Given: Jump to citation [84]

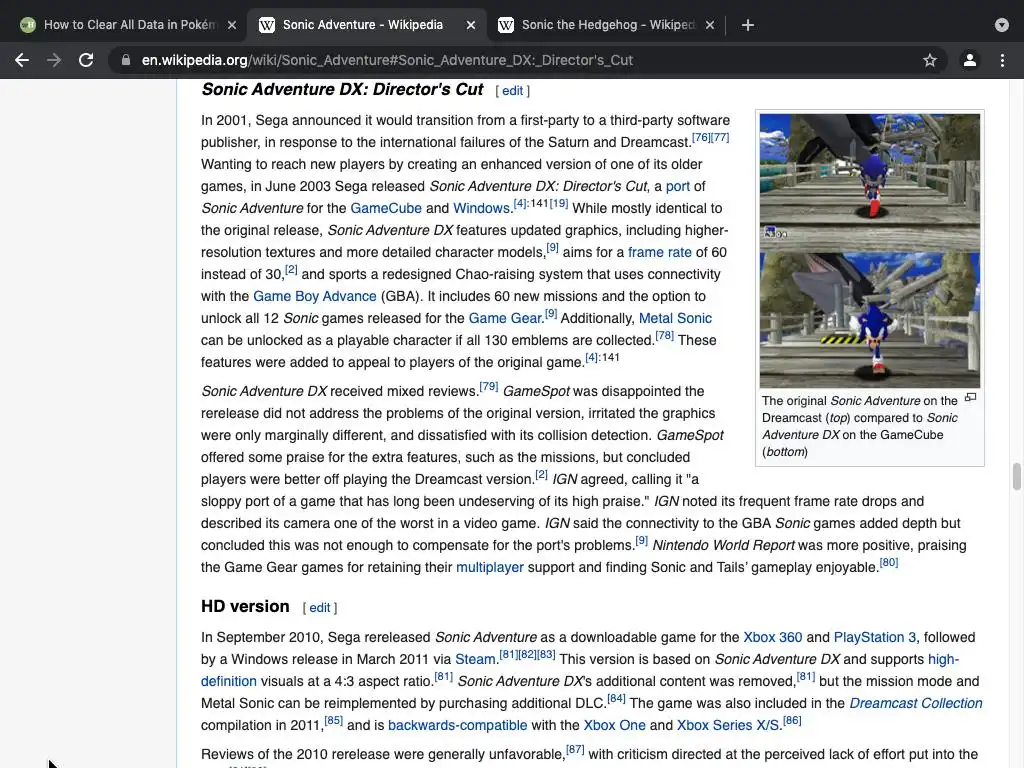Looking at the screenshot, I should tap(616, 698).
